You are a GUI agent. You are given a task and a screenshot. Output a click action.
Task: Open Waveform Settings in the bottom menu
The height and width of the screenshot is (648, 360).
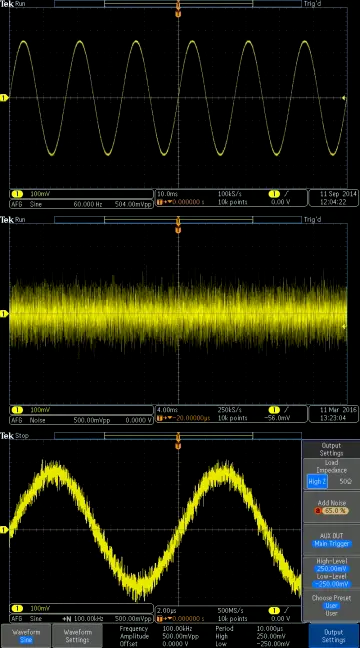(x=77, y=636)
